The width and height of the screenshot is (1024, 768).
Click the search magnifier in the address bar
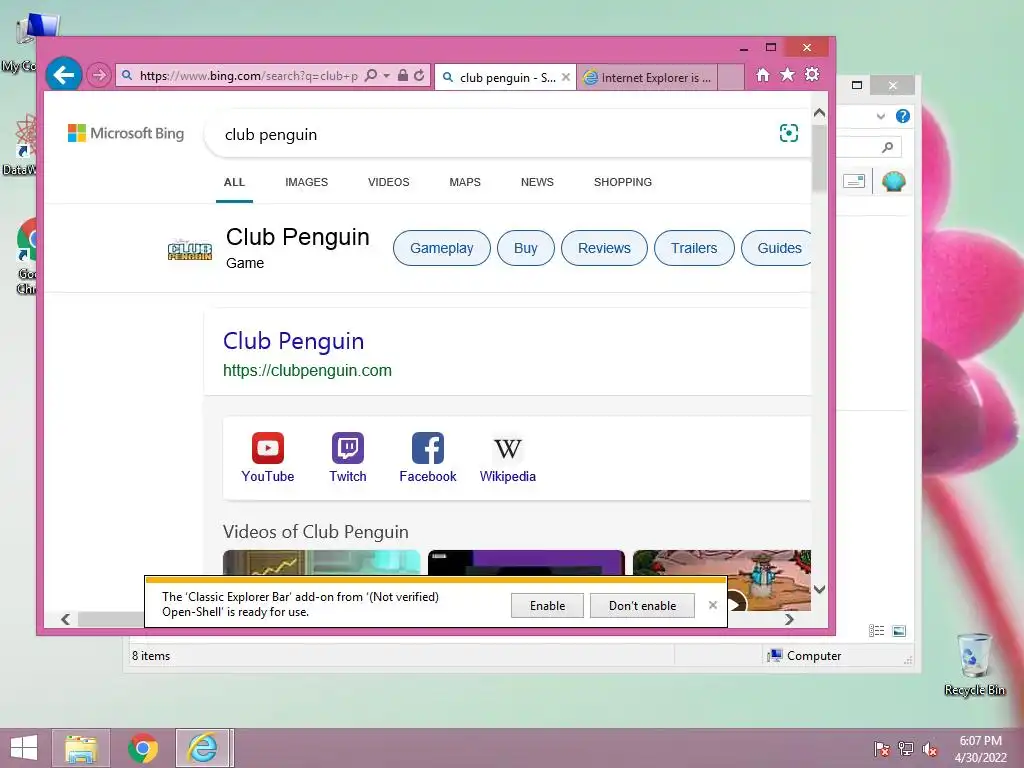pyautogui.click(x=371, y=75)
